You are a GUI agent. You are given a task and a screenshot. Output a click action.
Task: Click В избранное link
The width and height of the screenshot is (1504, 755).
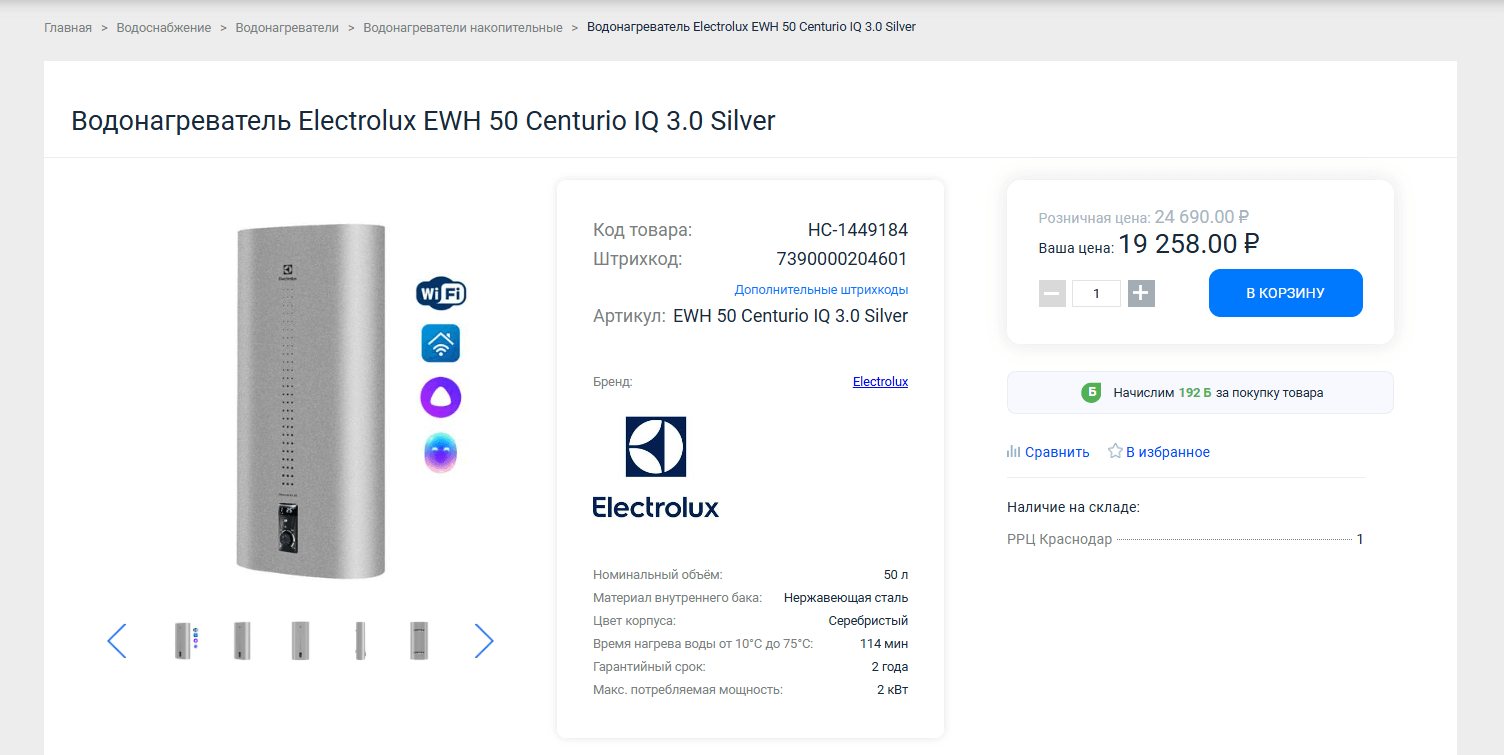click(1168, 452)
